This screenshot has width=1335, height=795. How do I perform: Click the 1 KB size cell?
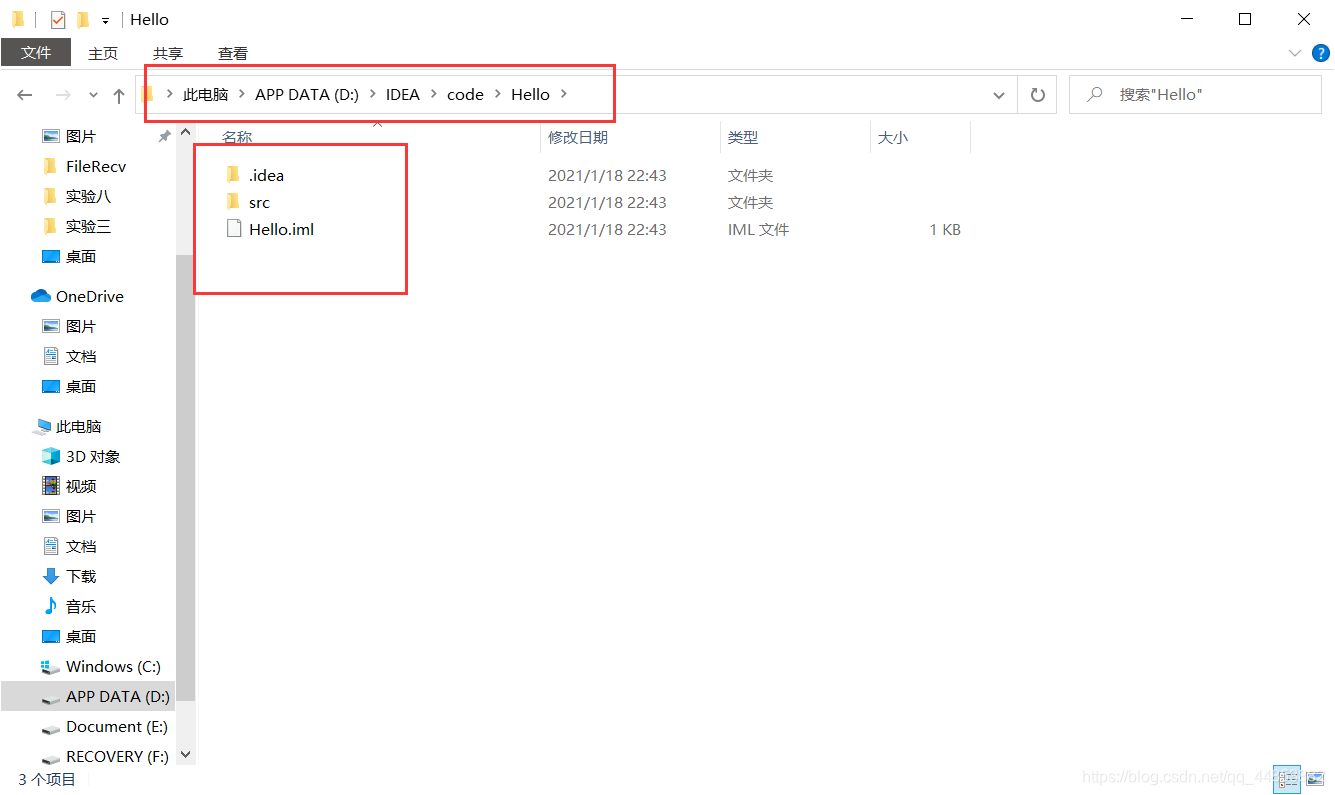coord(945,229)
